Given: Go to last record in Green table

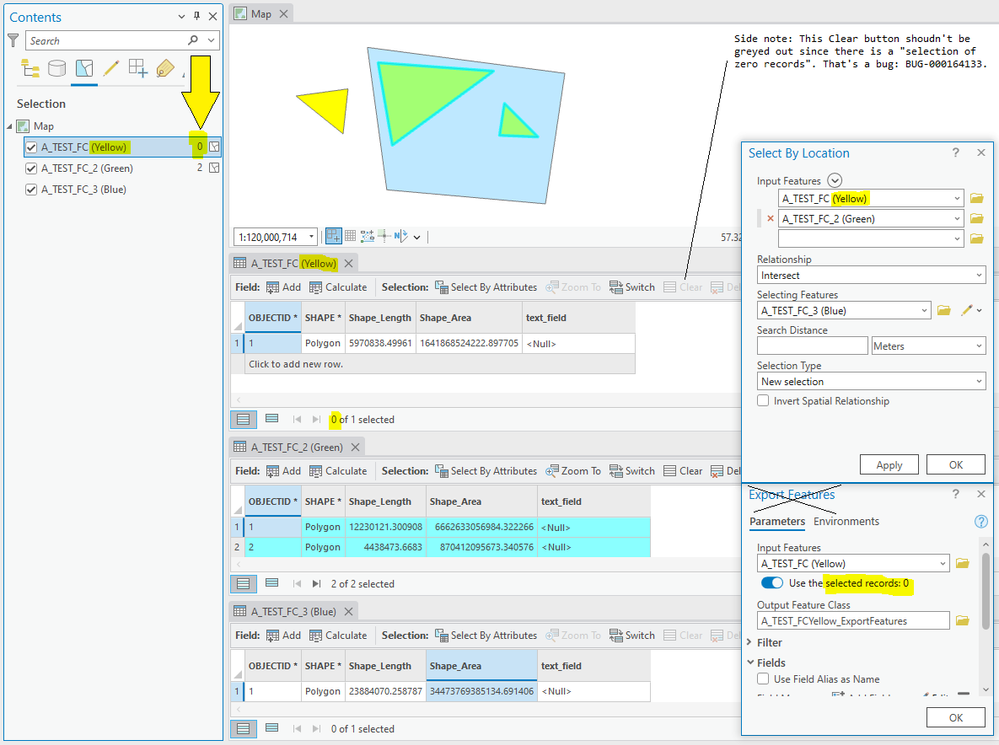Looking at the screenshot, I should [x=317, y=584].
